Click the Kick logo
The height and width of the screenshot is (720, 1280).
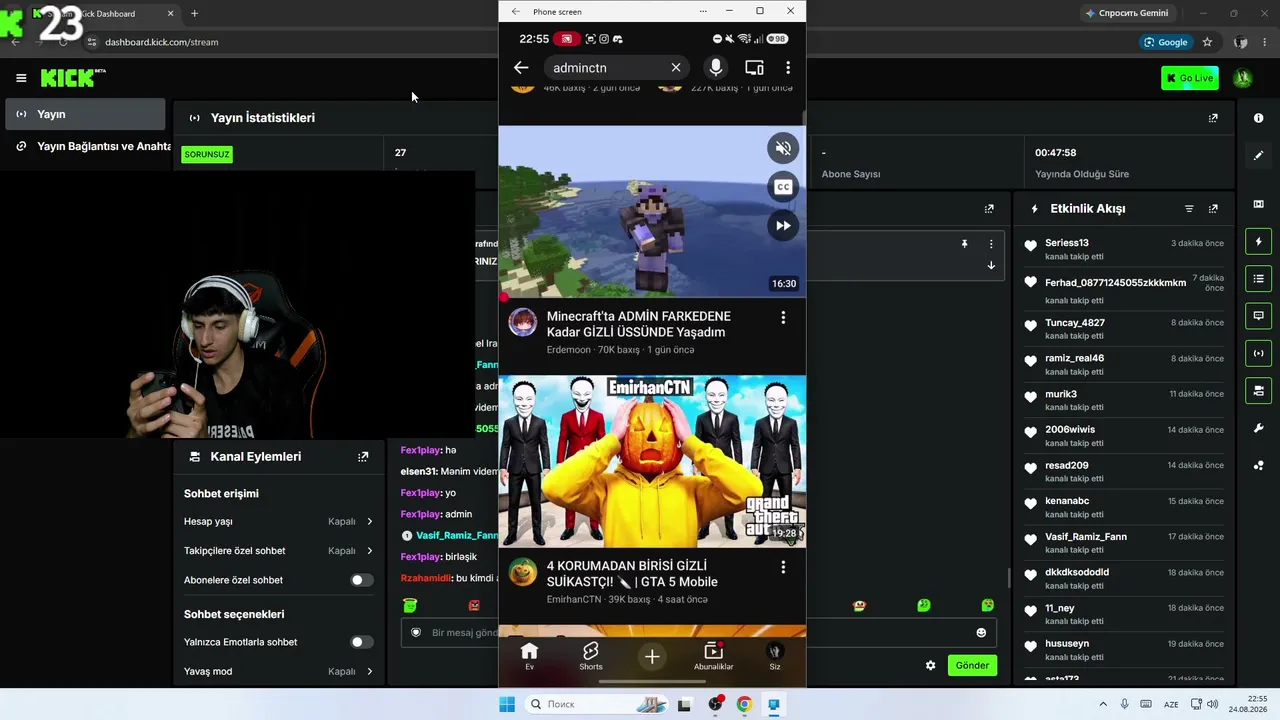point(73,78)
